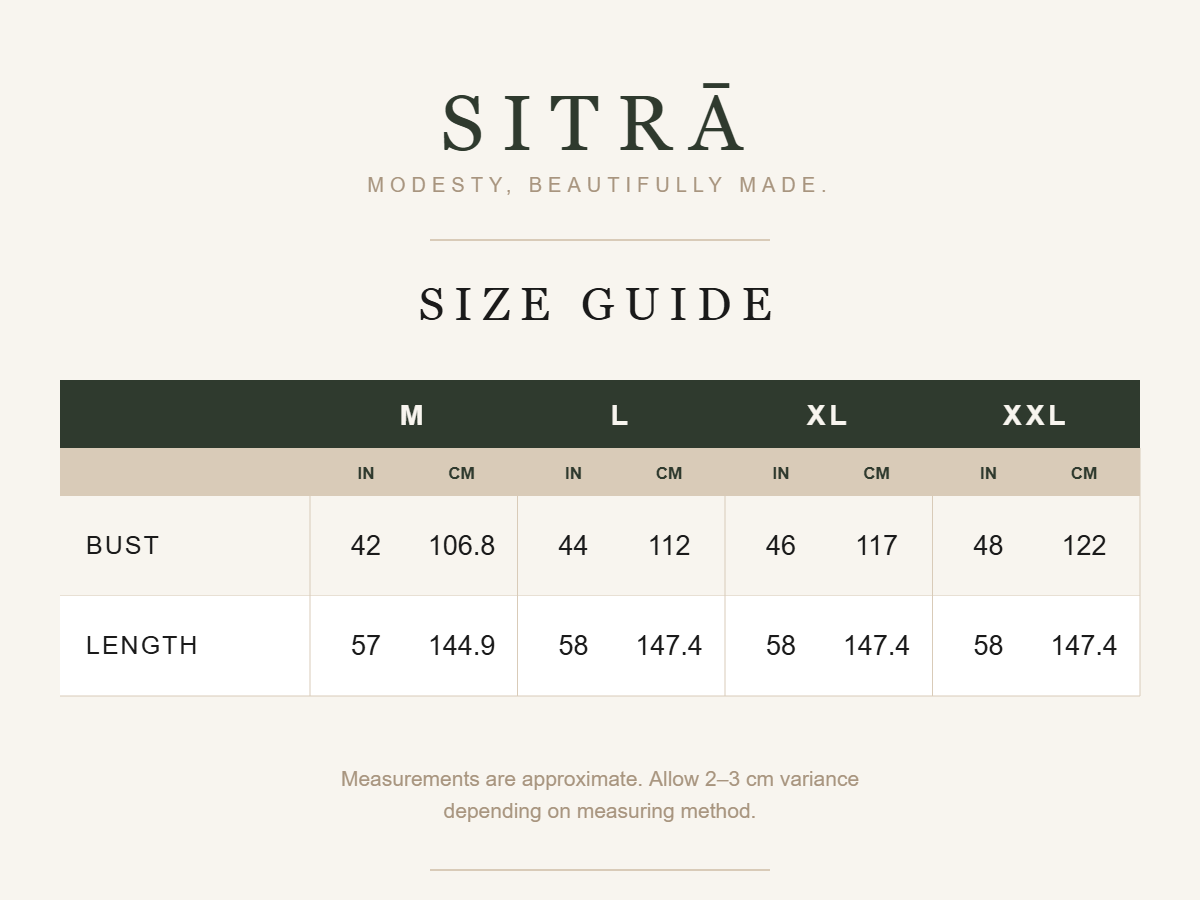
Task: Click the IN subheader under size XXL
Action: [988, 473]
